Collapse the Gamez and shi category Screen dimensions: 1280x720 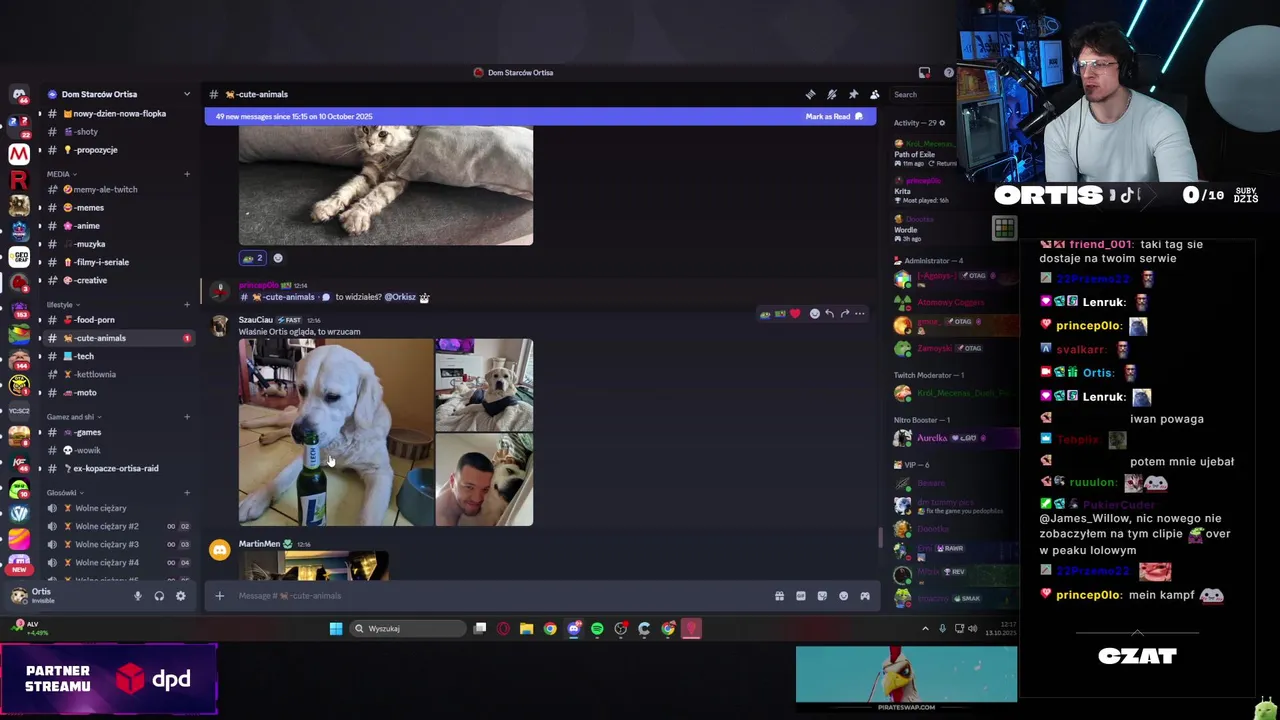click(x=73, y=417)
